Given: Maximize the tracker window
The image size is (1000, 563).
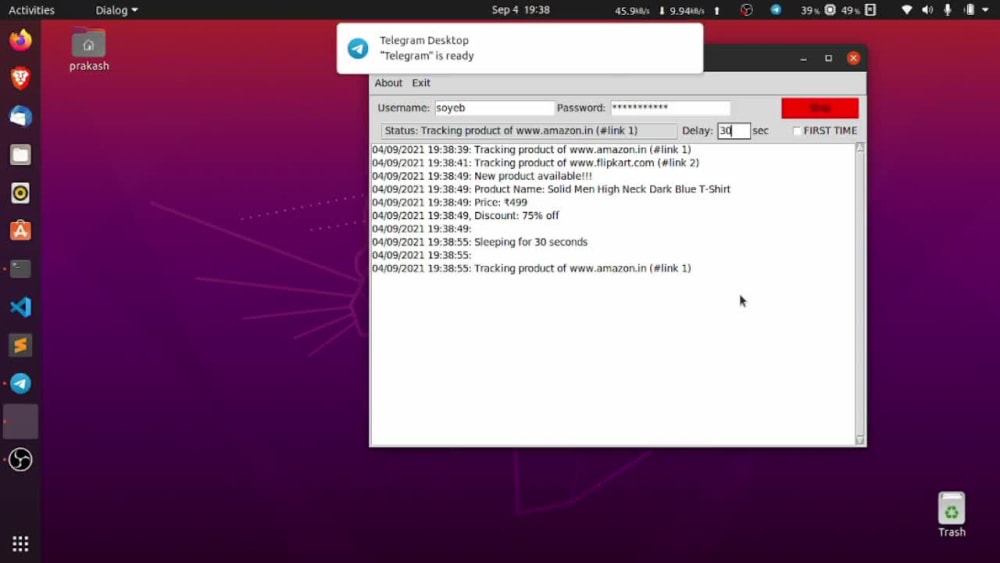Looking at the screenshot, I should pos(828,58).
